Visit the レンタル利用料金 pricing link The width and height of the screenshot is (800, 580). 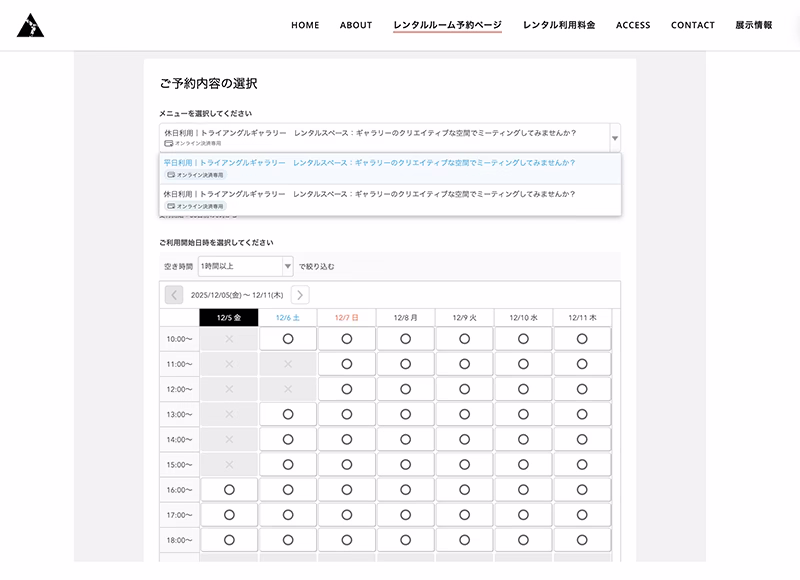click(556, 25)
